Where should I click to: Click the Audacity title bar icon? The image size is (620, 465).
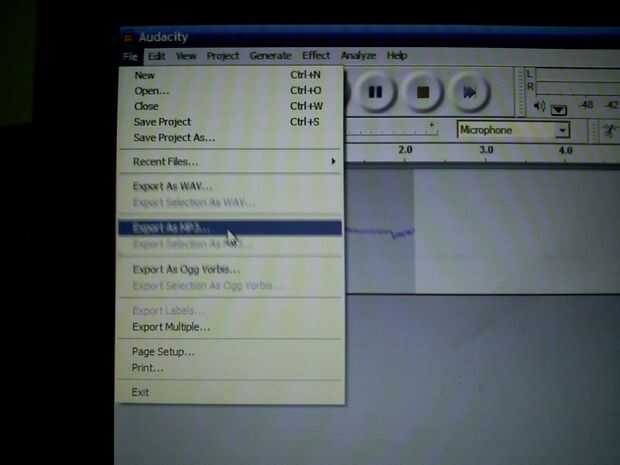(128, 38)
